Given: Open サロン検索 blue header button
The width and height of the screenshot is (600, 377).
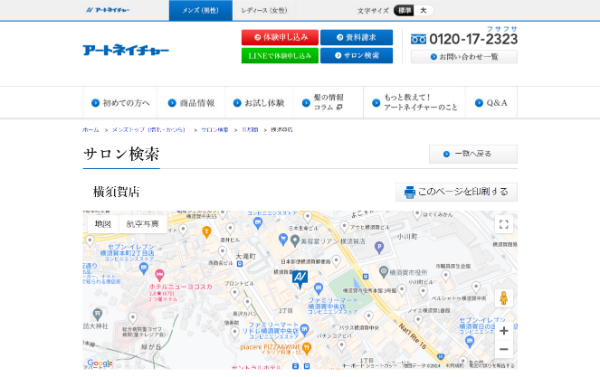Looking at the screenshot, I should click(x=356, y=55).
